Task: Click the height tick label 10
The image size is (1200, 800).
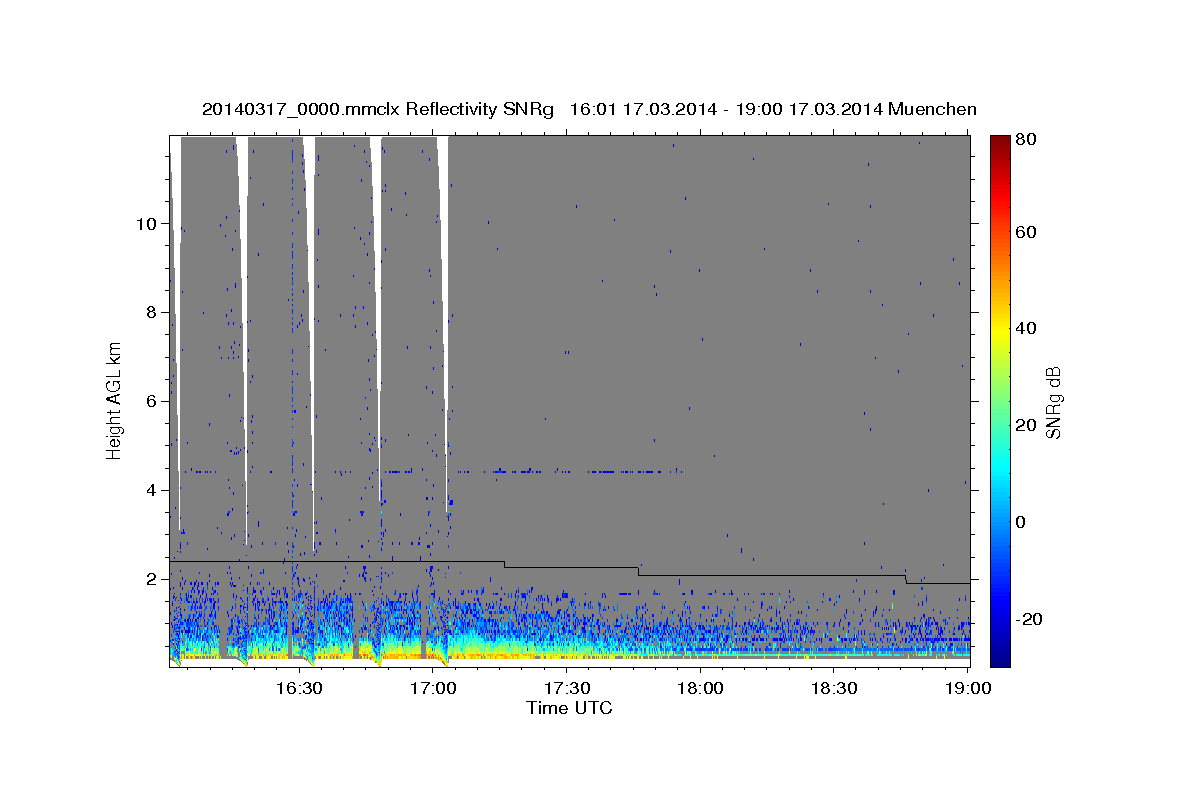Action: [147, 223]
